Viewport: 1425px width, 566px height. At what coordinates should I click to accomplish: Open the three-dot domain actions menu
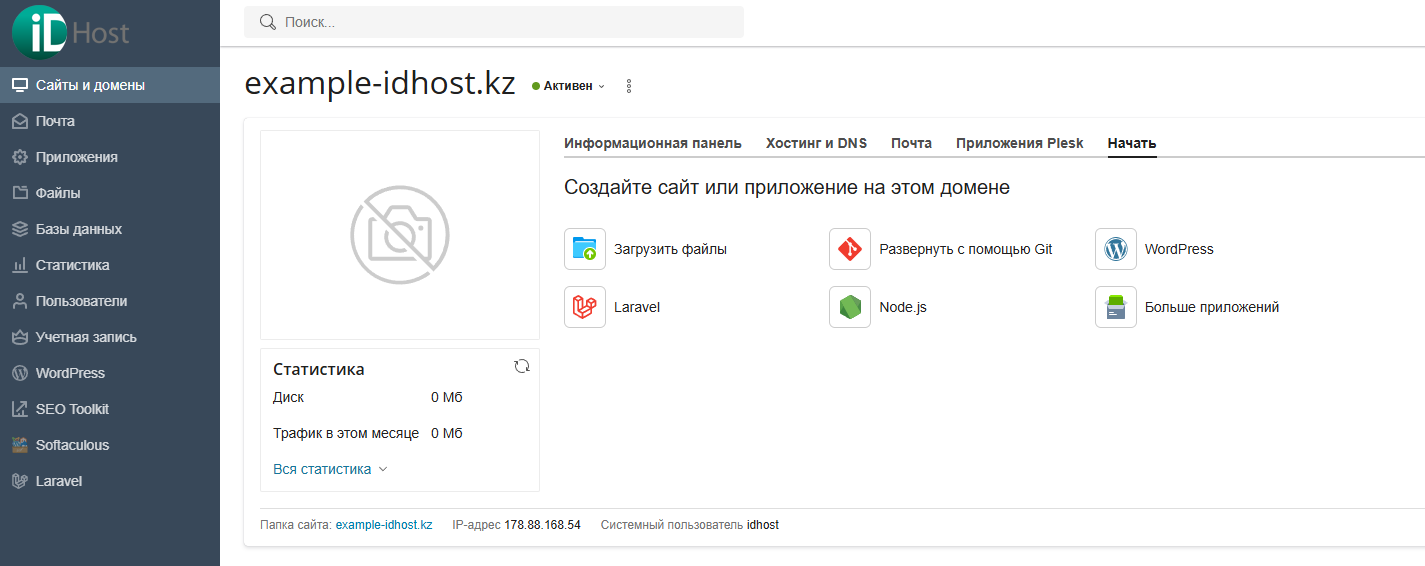tap(629, 86)
